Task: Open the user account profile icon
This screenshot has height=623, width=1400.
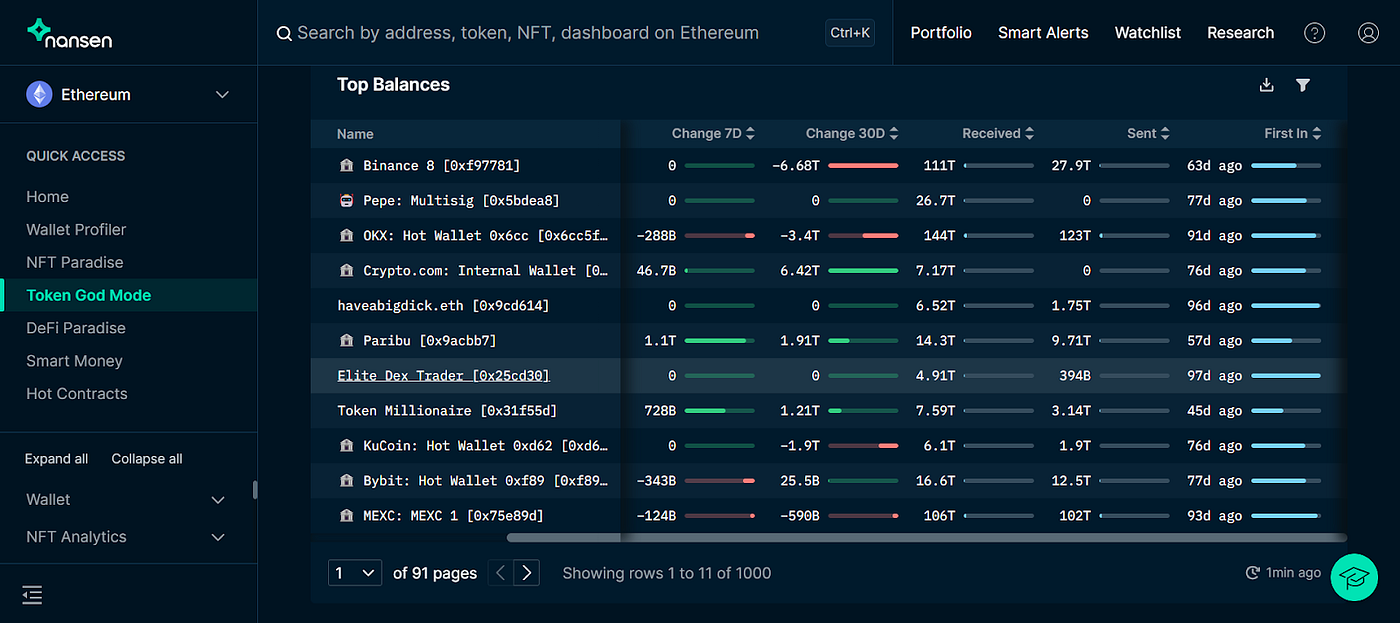Action: (1368, 33)
